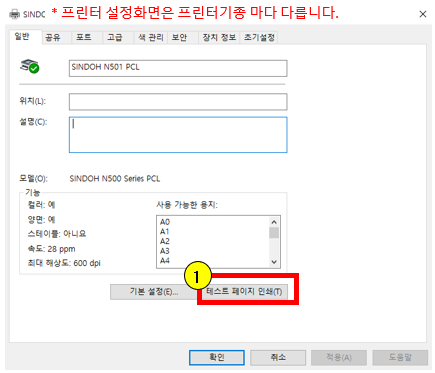Click the 속도: 28 ppm text
Image resolution: width=435 pixels, height=373 pixels.
point(51,249)
